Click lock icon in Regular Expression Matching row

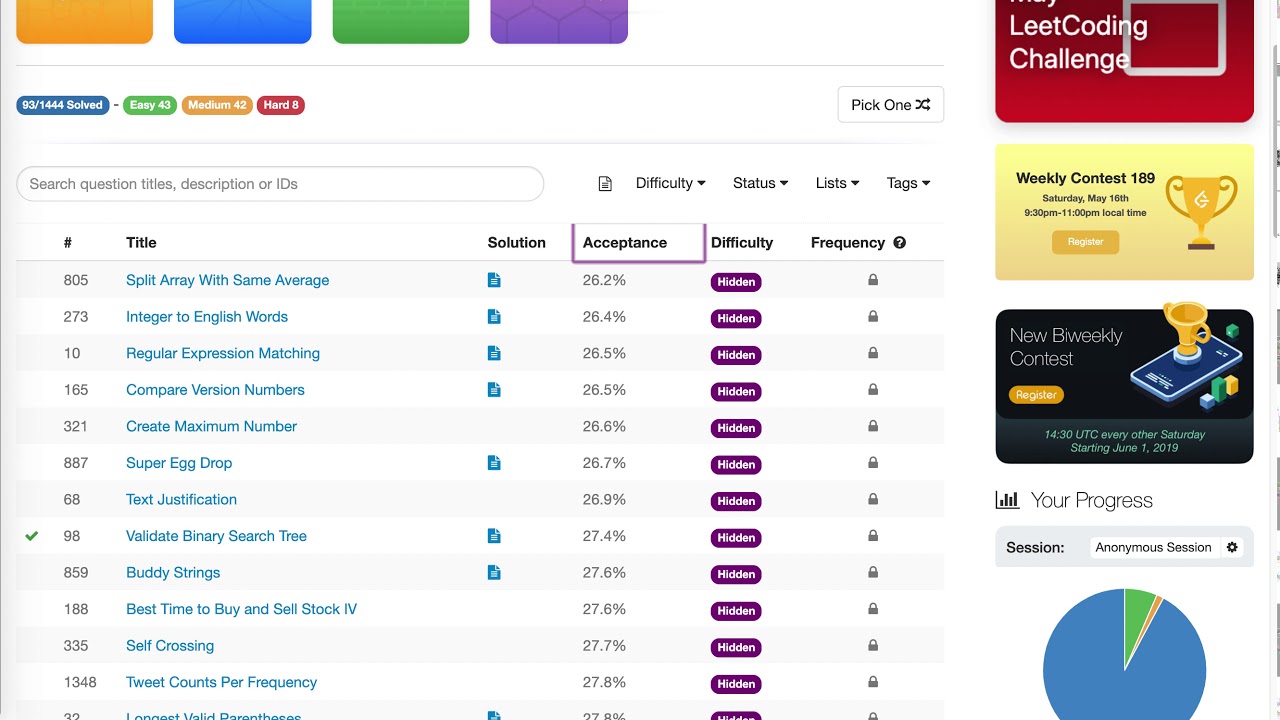click(x=873, y=353)
